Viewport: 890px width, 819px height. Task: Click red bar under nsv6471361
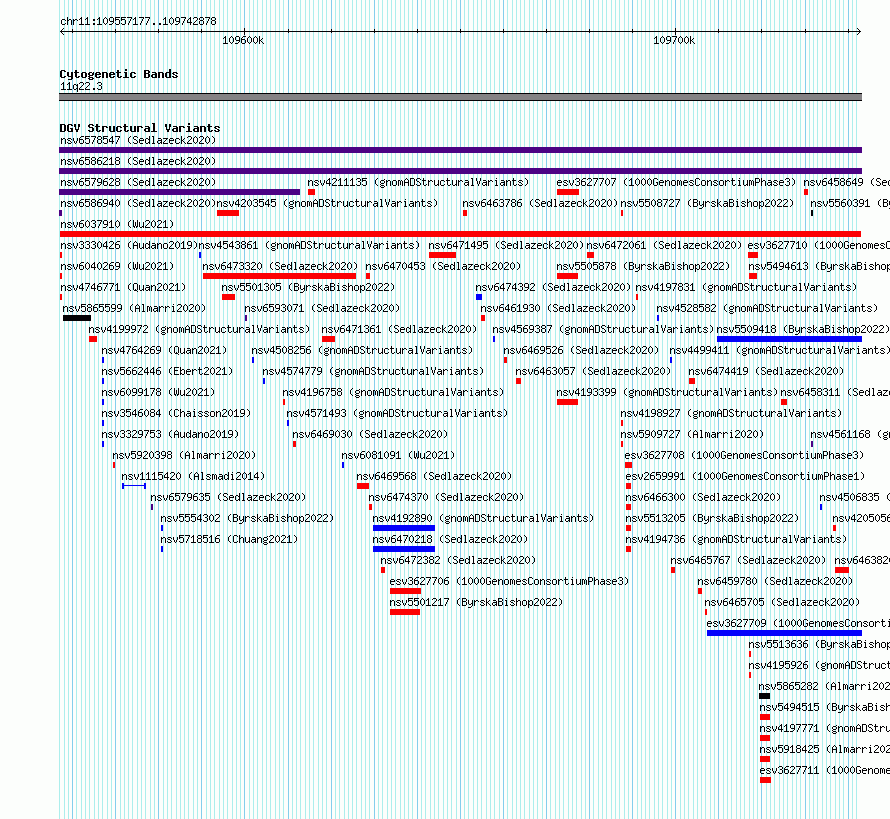(328, 339)
